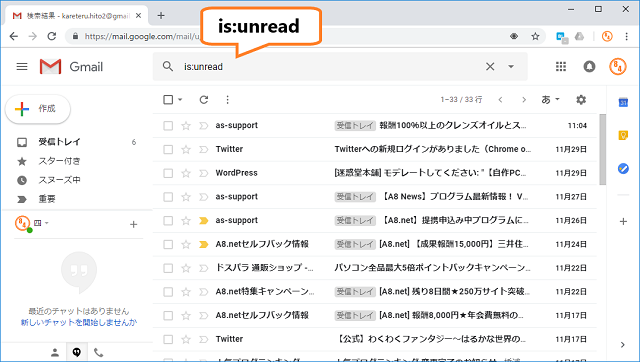Open search options dropdown arrow
This screenshot has height=362, width=640.
coord(511,67)
